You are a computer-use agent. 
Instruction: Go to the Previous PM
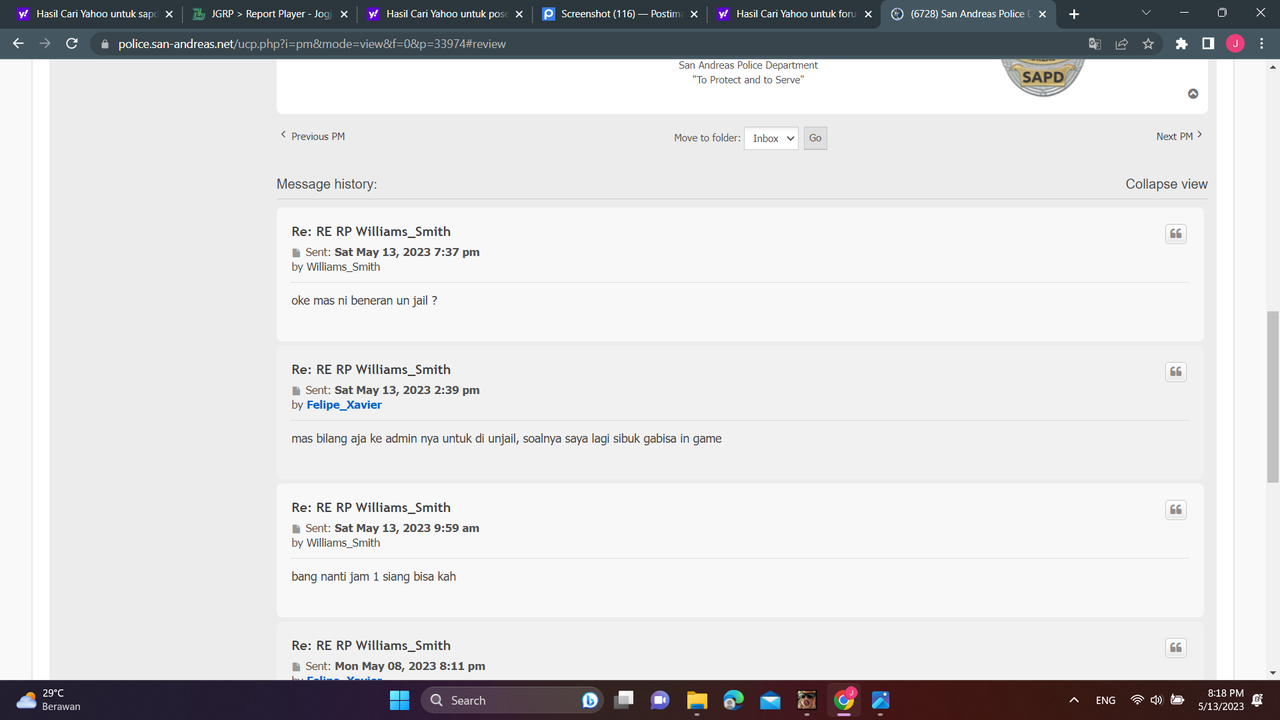click(x=312, y=136)
